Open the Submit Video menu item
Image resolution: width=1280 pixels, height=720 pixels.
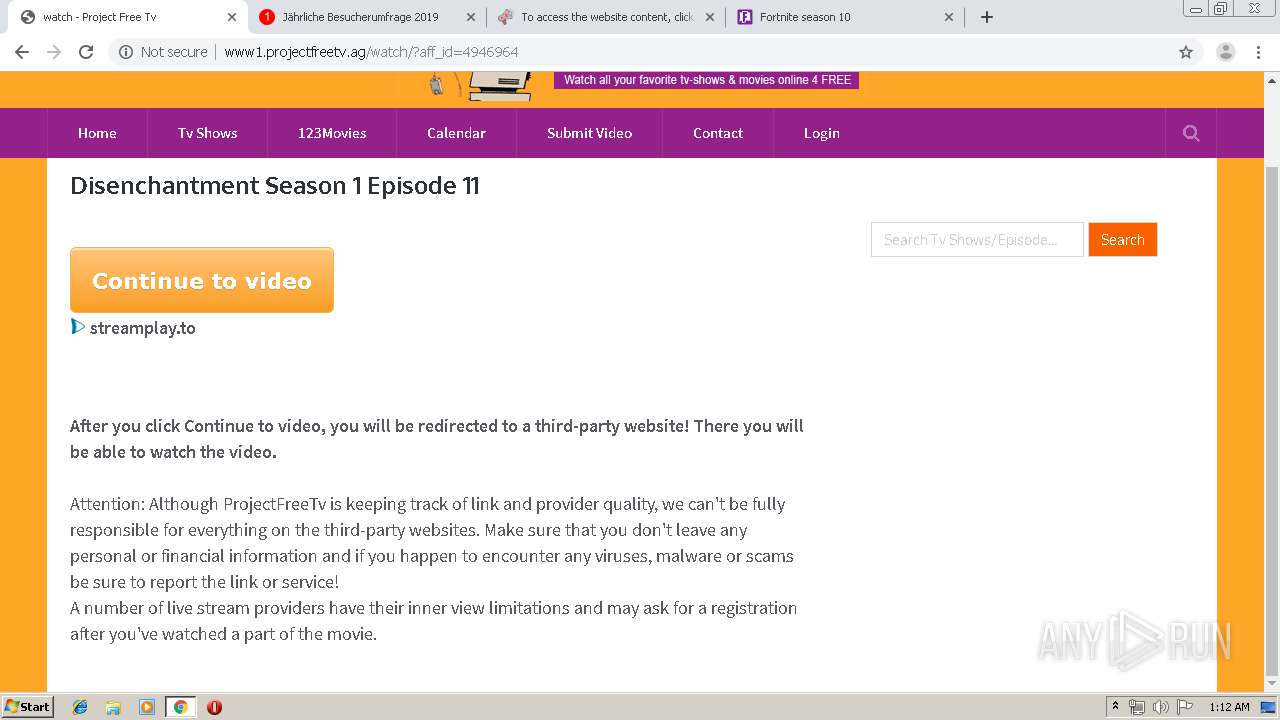(589, 133)
